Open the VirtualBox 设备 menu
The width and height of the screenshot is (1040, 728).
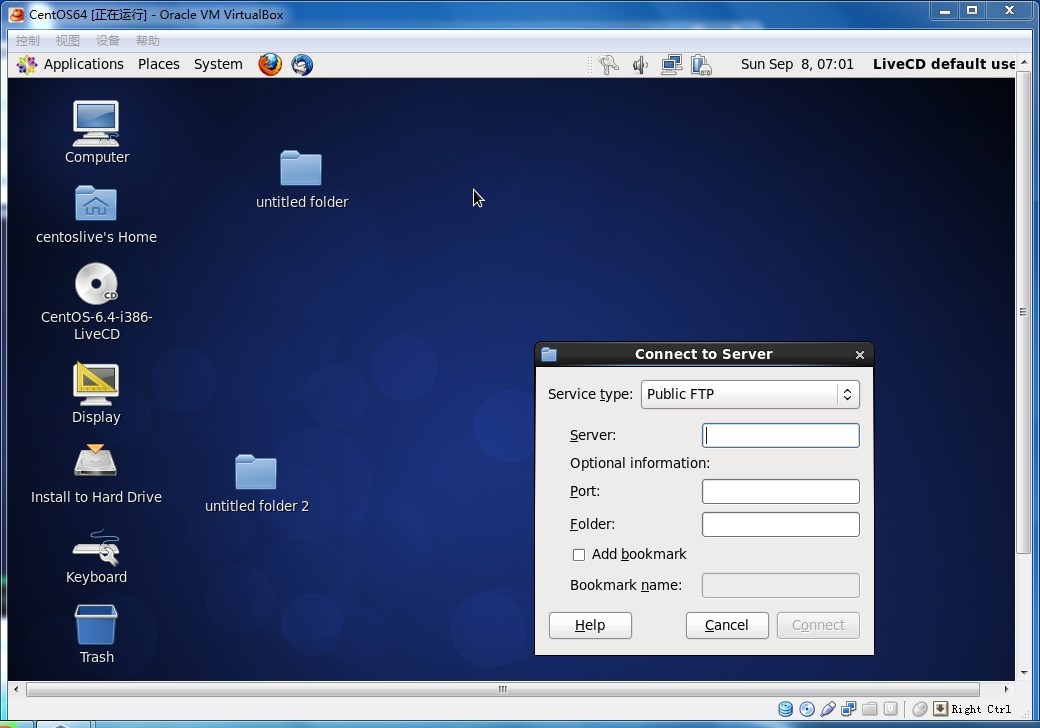pos(107,40)
